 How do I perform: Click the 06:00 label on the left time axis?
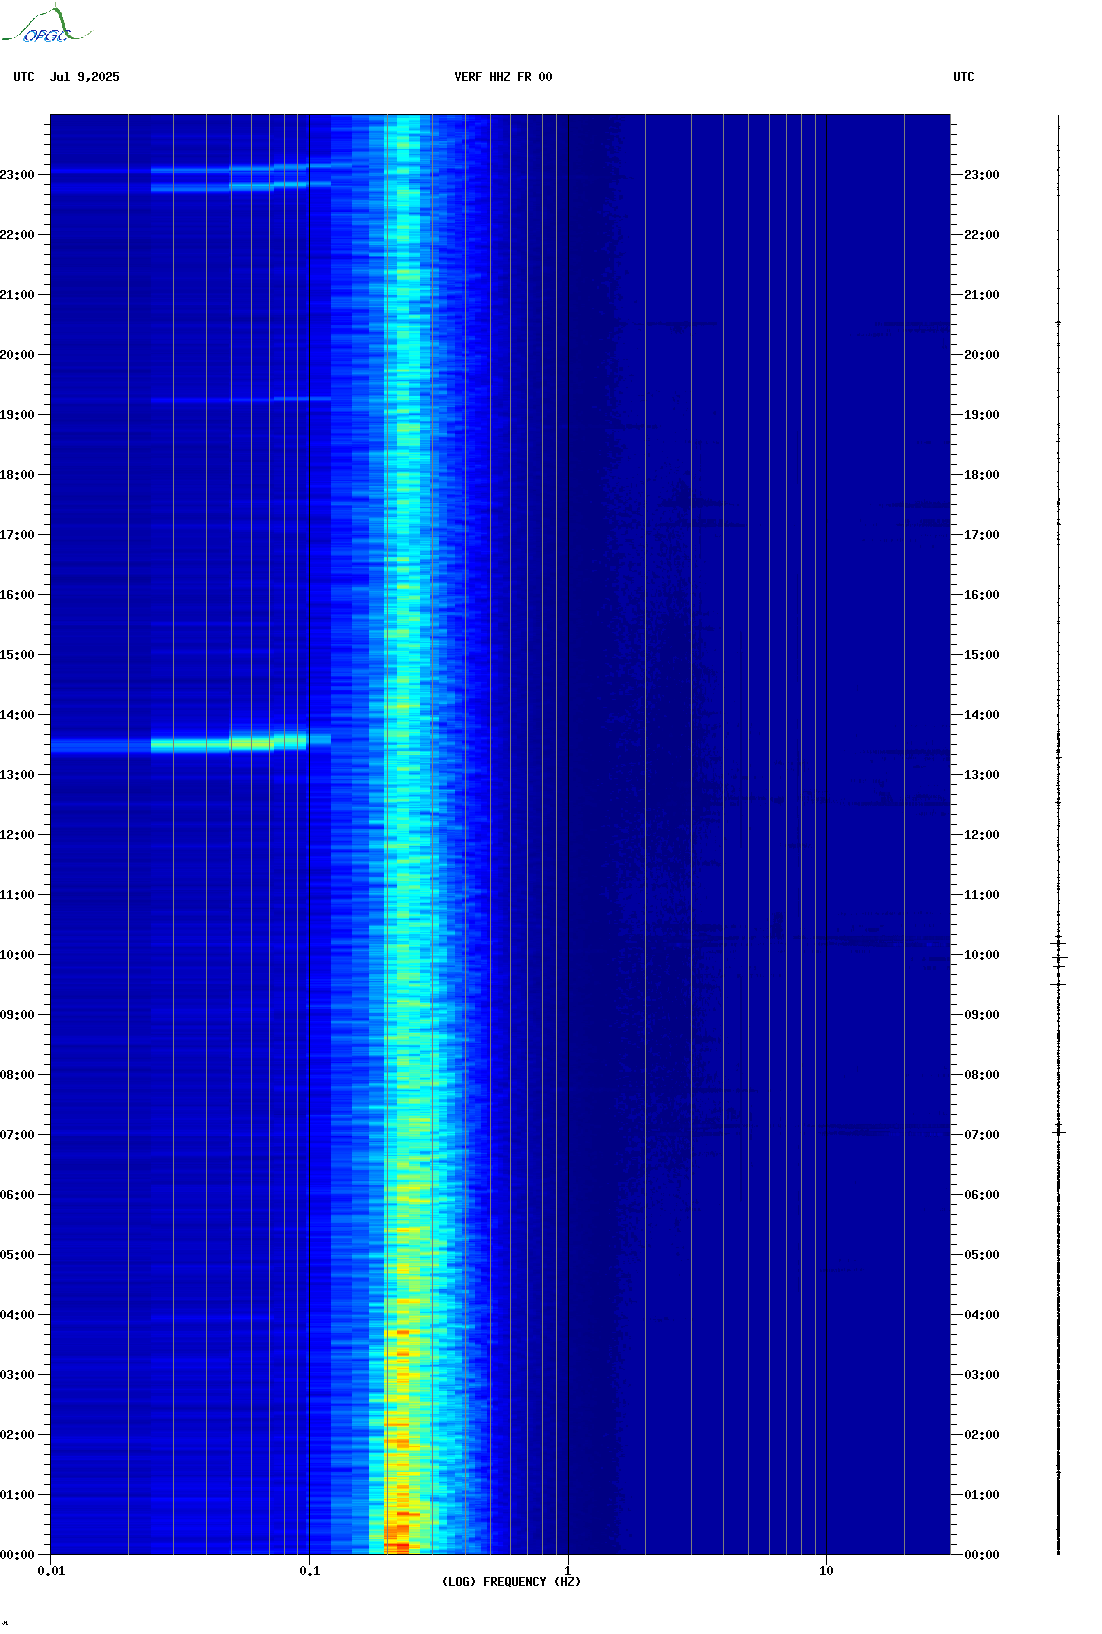(x=17, y=1195)
